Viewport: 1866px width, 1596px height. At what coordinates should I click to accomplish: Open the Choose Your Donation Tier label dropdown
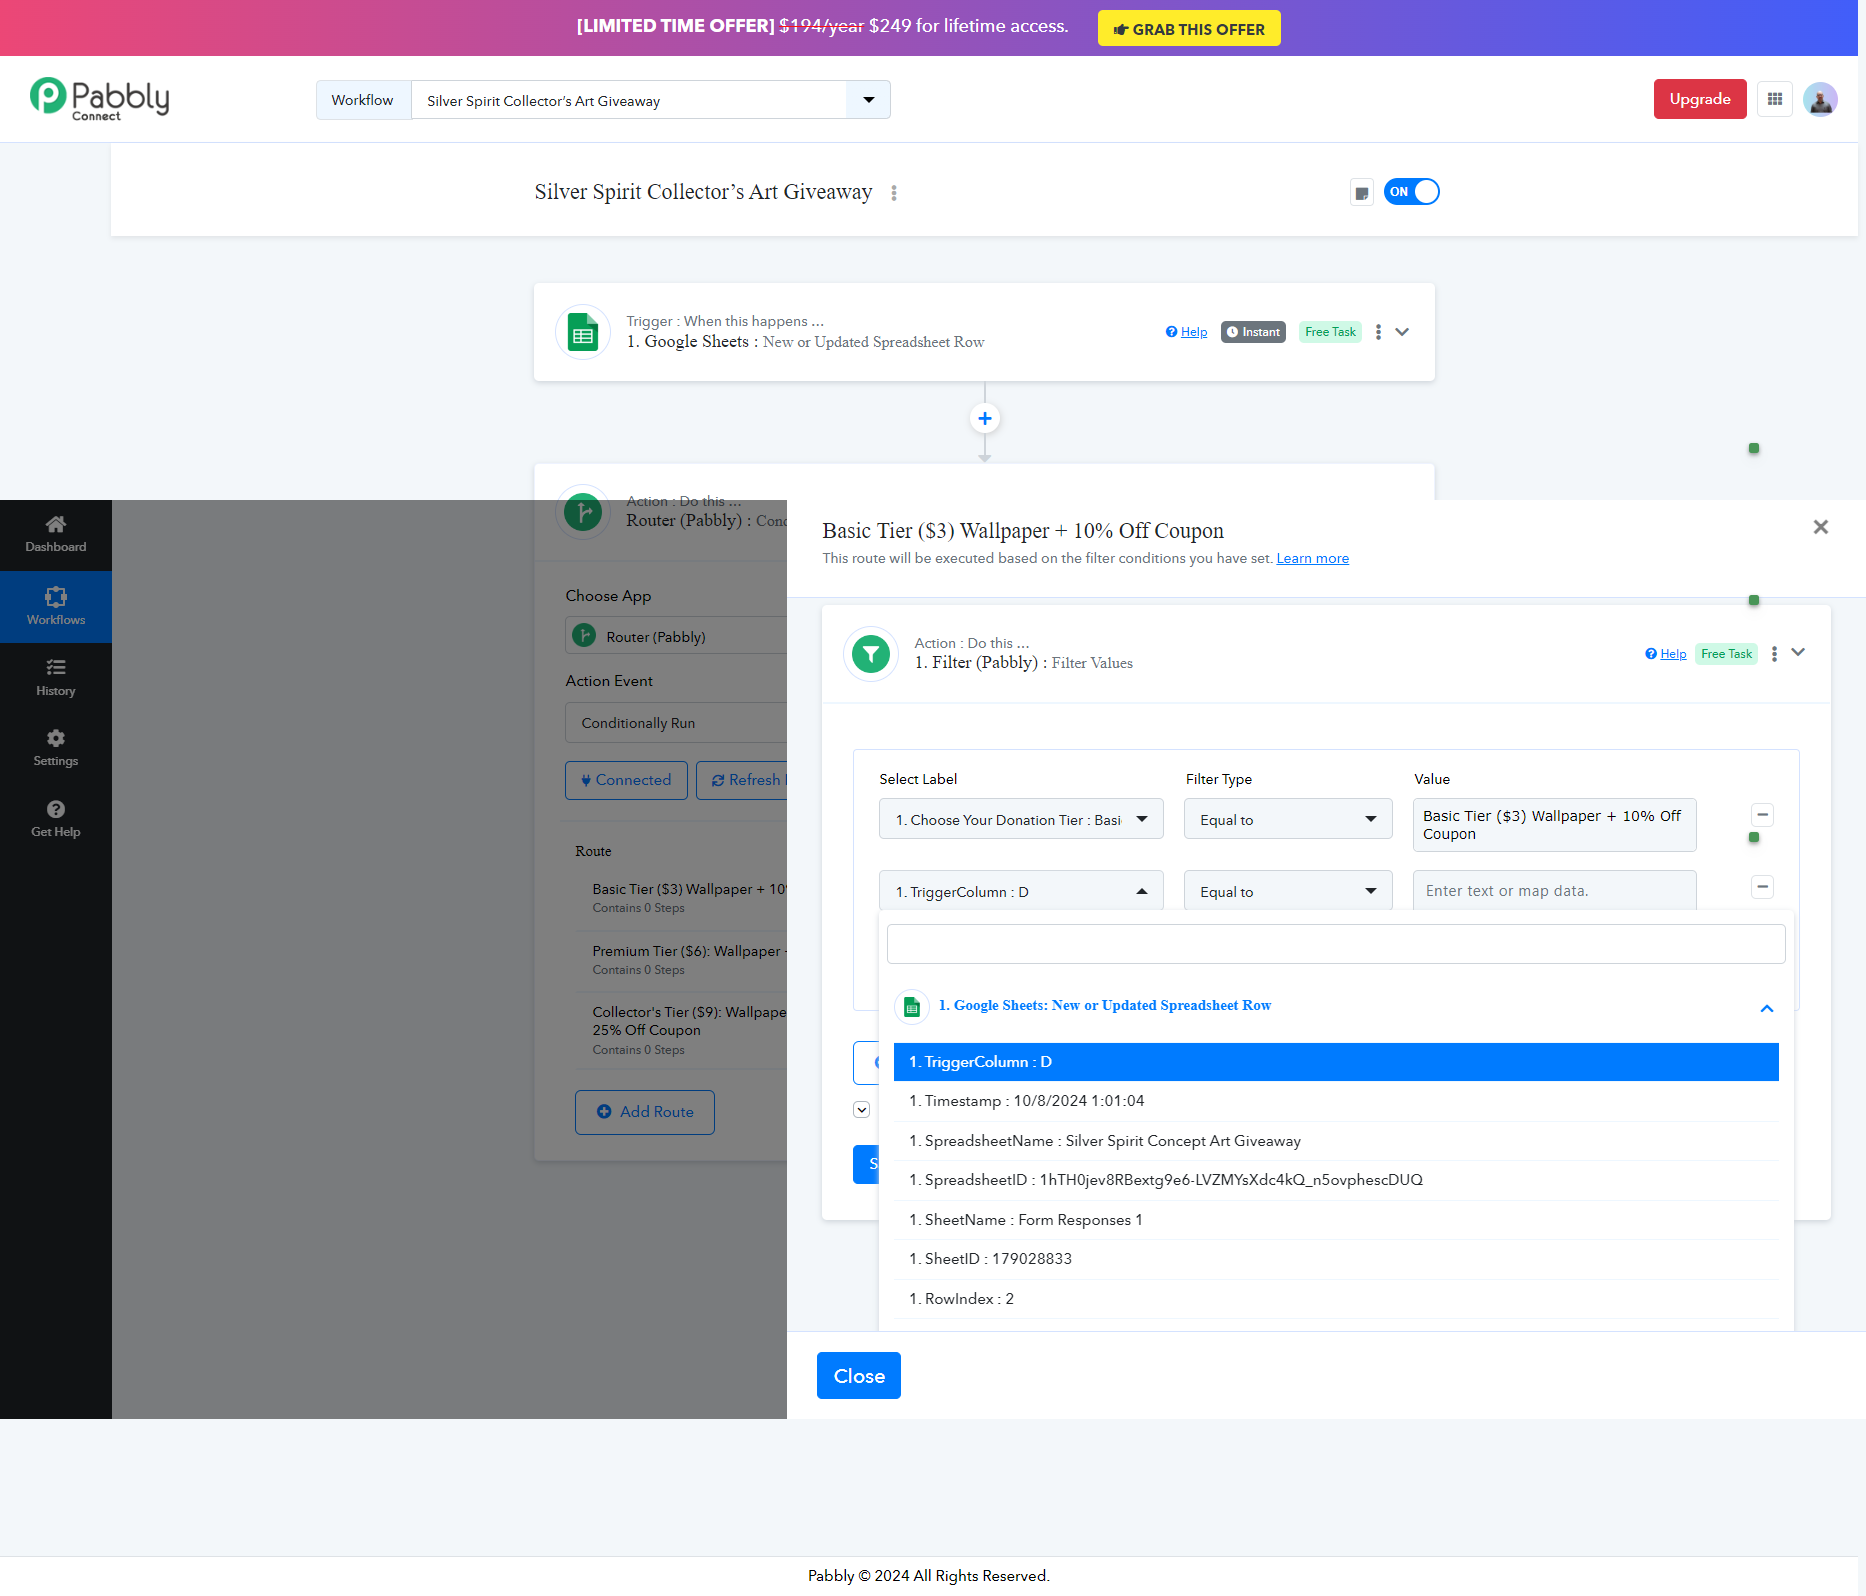click(x=1021, y=819)
